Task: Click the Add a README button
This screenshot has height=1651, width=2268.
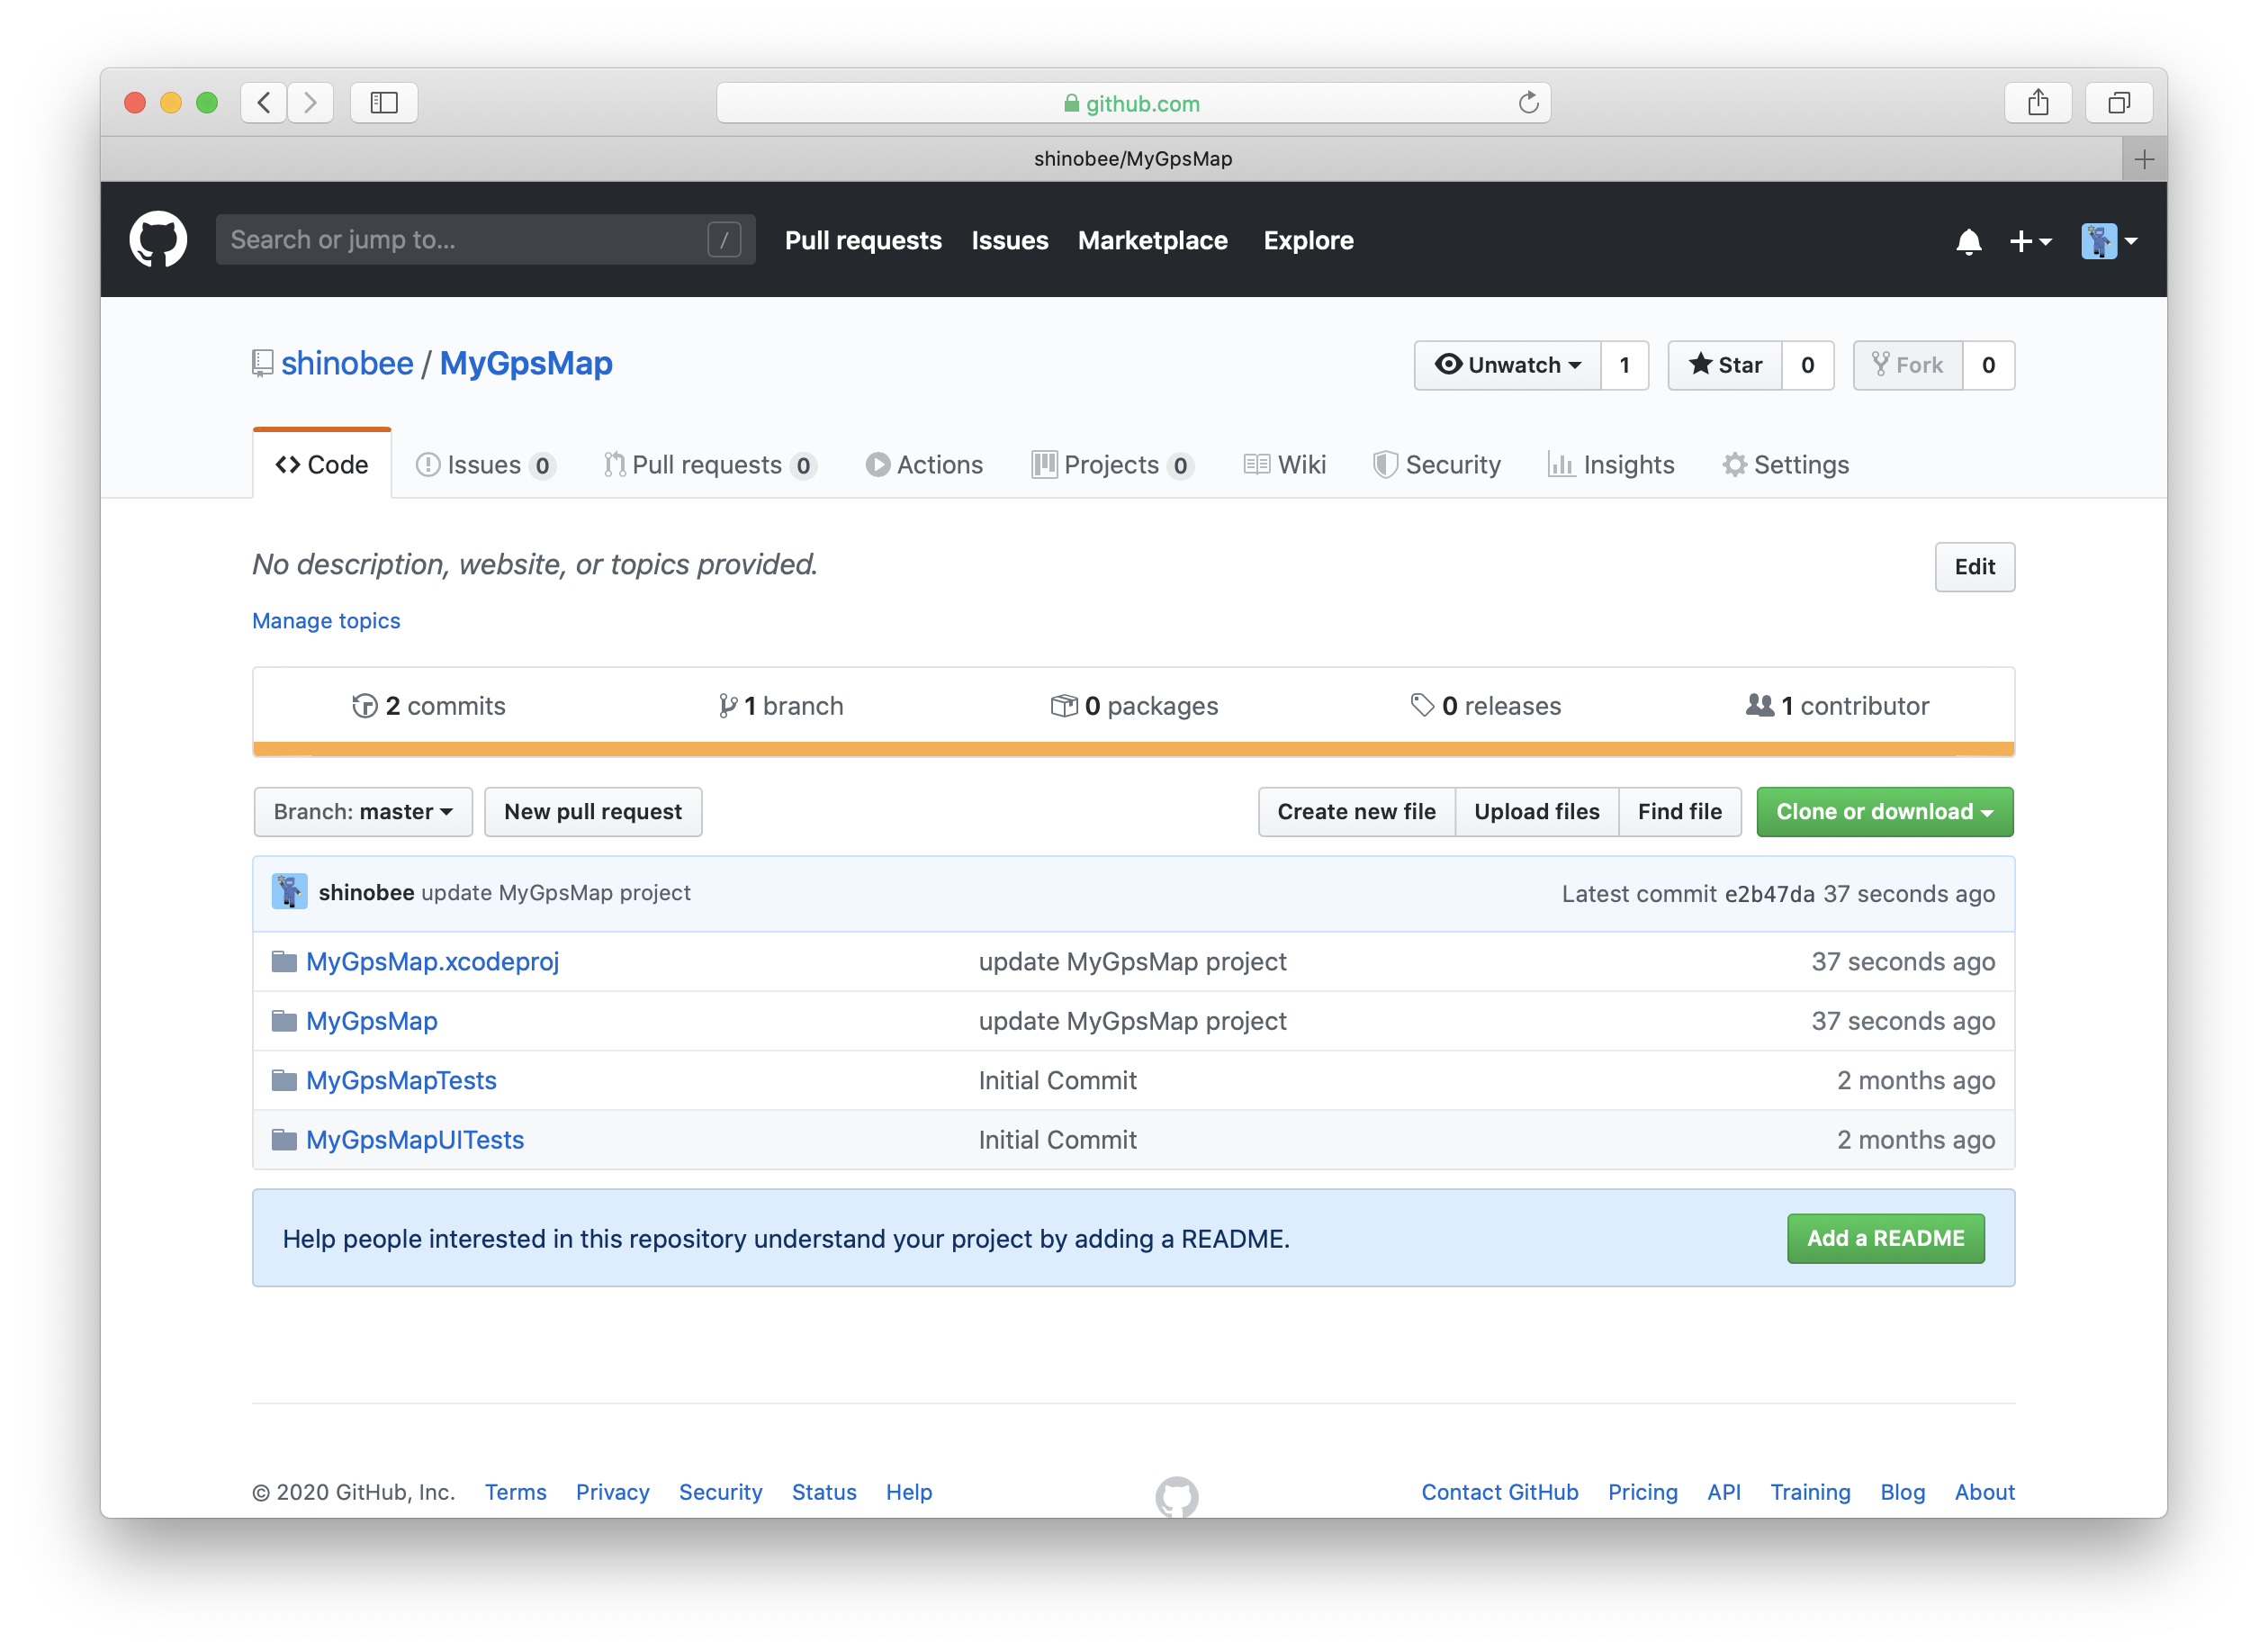Action: pos(1886,1238)
